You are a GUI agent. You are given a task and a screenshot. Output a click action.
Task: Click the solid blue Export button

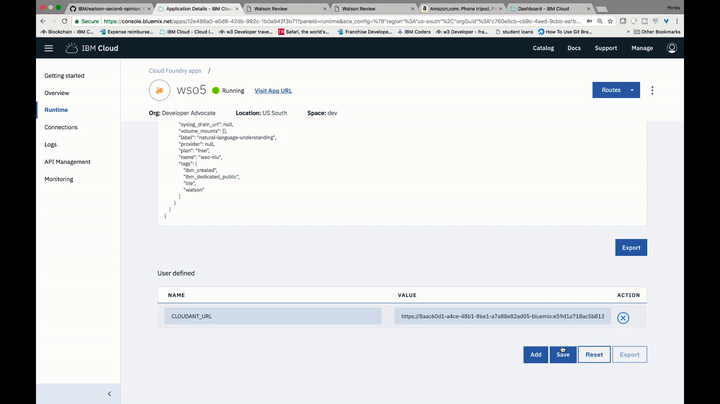tap(631, 247)
